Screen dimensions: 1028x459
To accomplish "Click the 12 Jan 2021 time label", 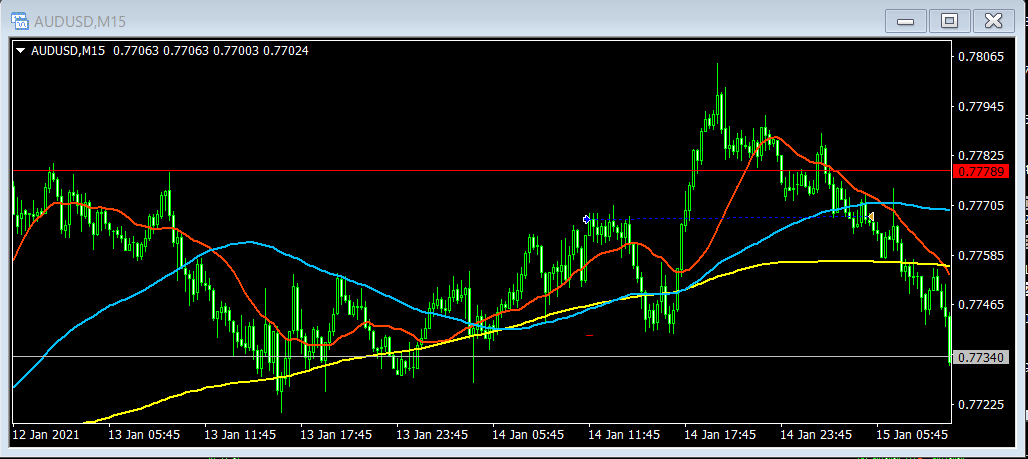I will point(46,435).
